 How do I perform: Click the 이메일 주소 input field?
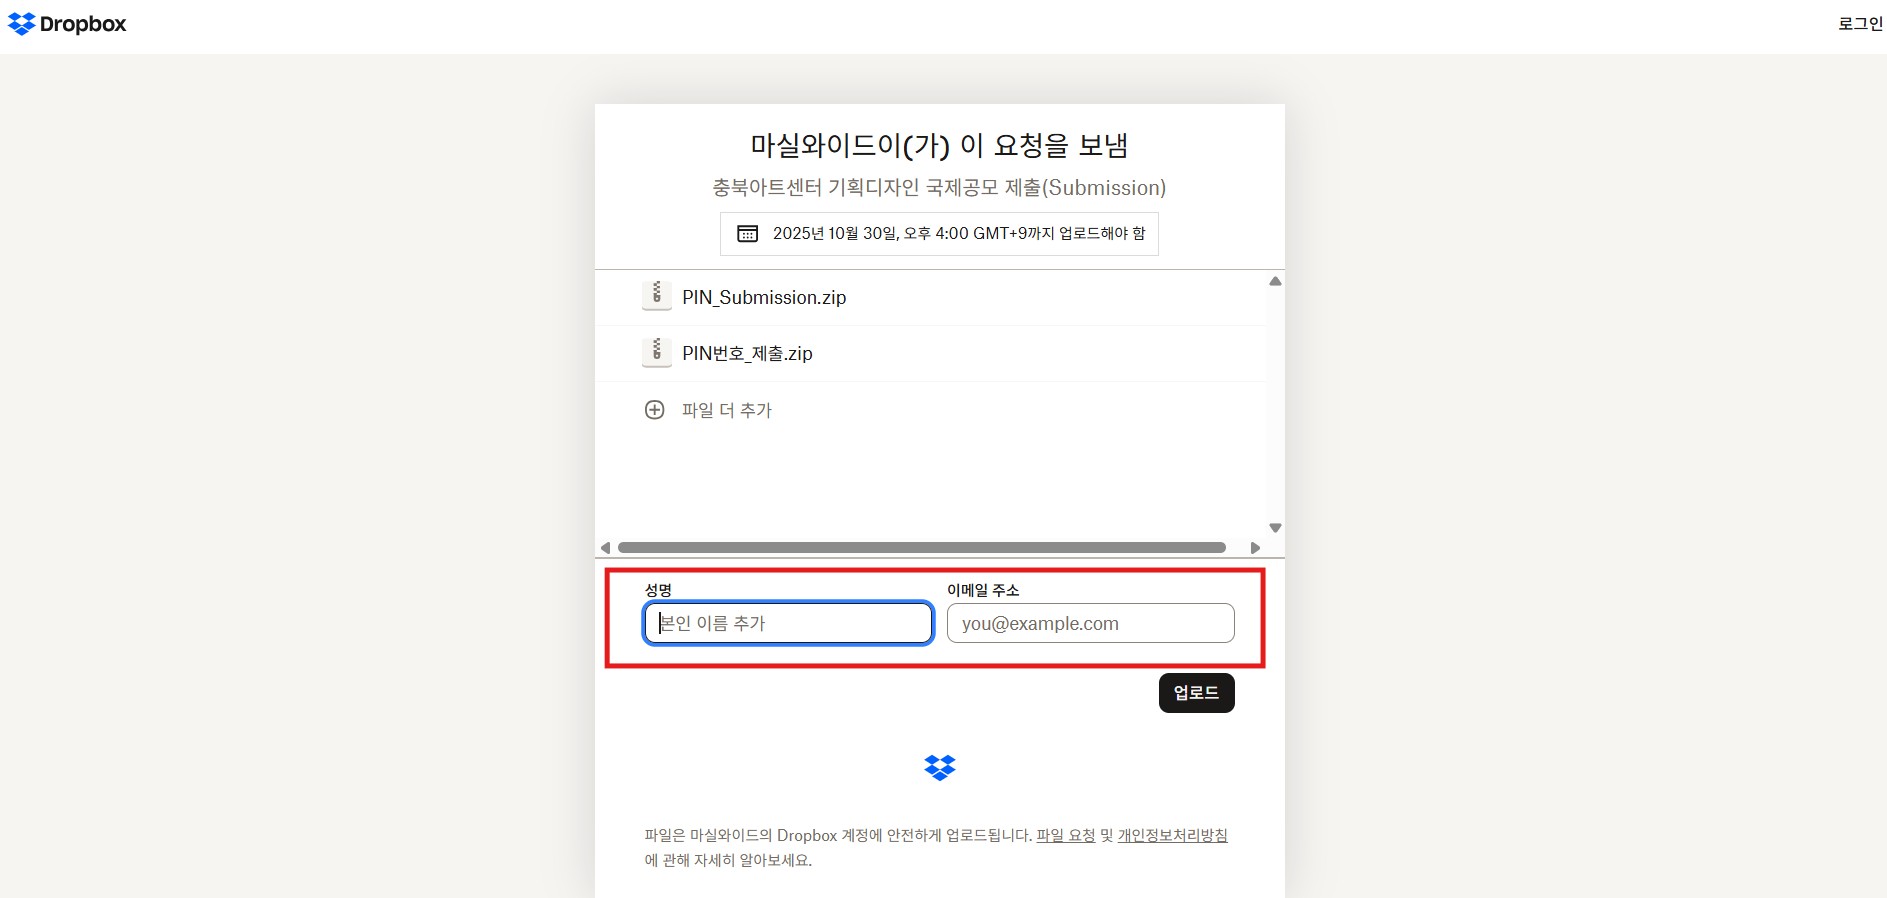(x=1090, y=624)
